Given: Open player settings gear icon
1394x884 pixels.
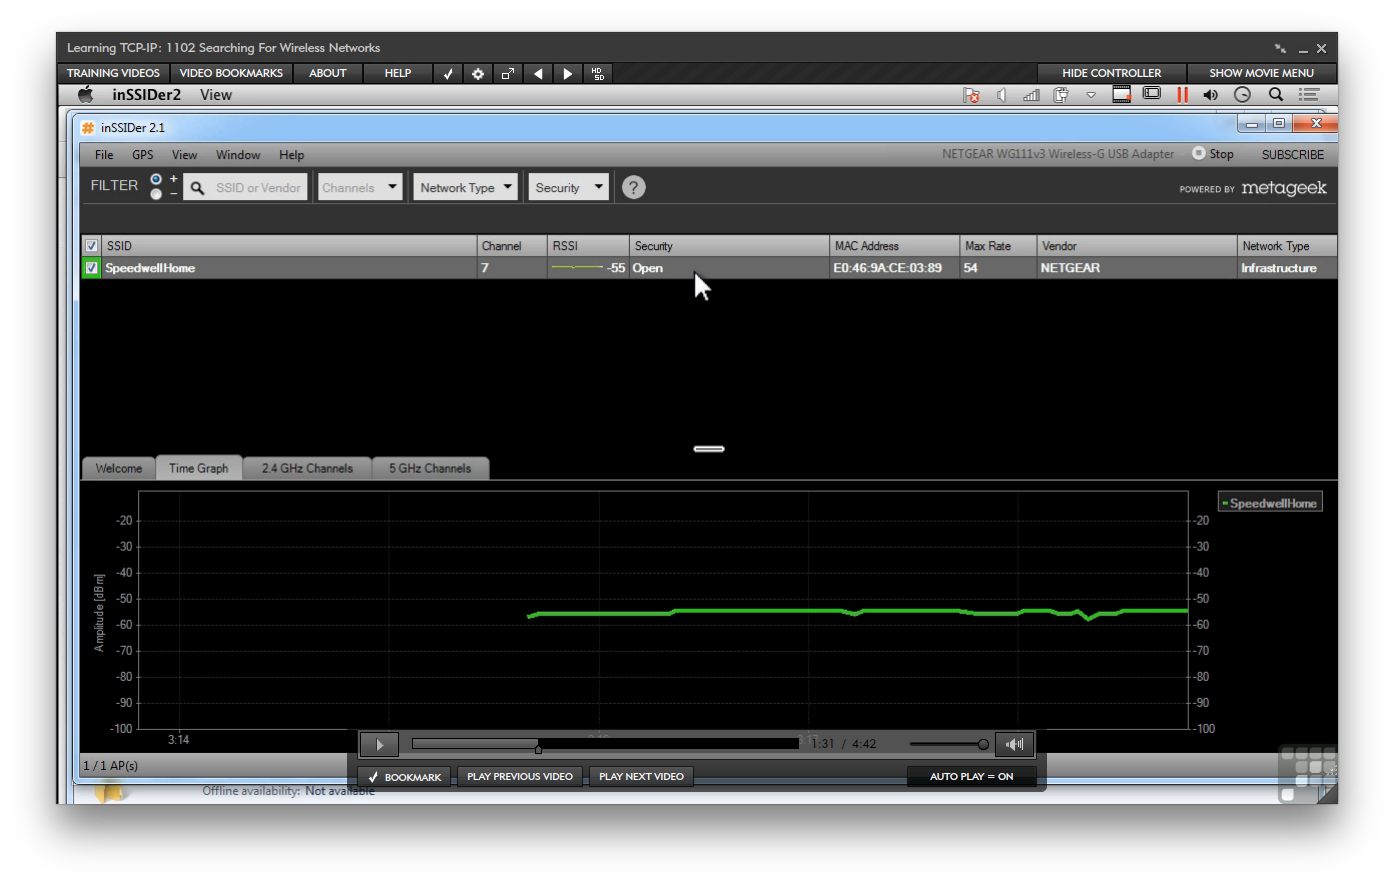Looking at the screenshot, I should pos(478,73).
